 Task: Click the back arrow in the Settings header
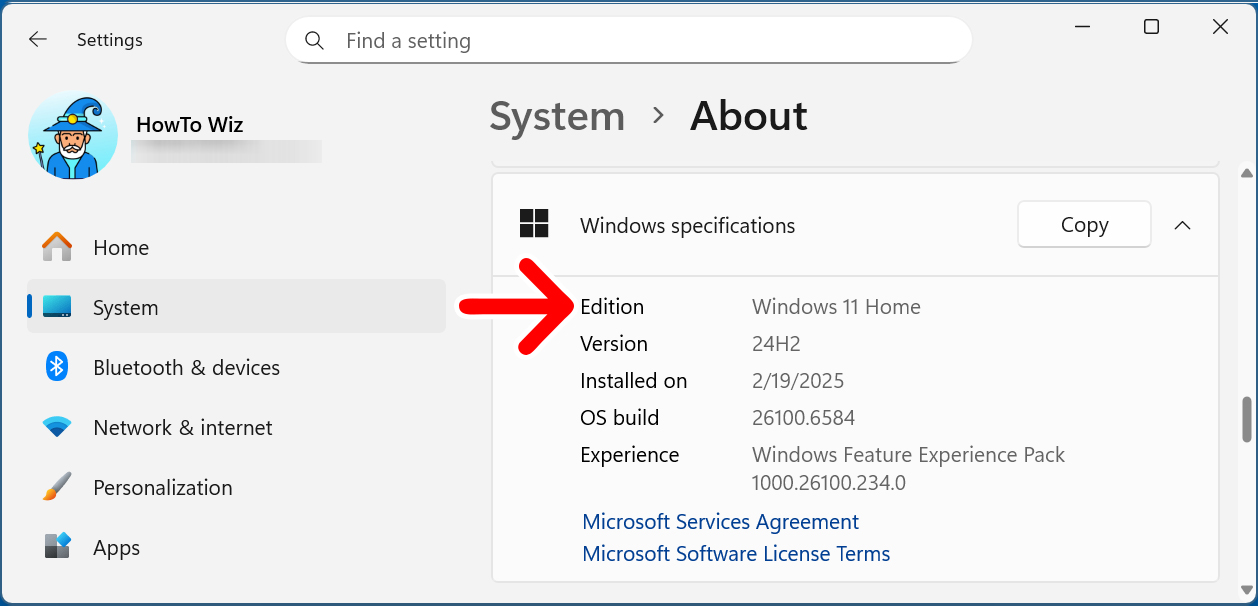point(38,40)
